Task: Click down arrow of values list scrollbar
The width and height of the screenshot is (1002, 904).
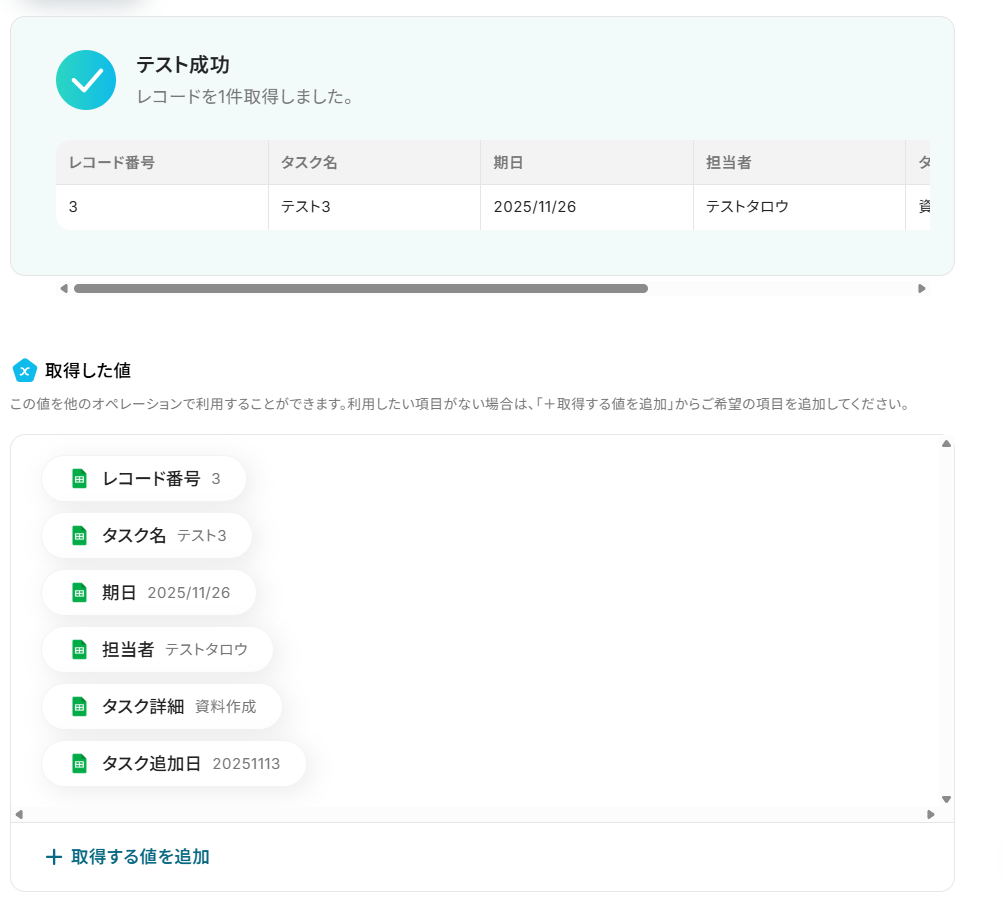Action: tap(946, 799)
